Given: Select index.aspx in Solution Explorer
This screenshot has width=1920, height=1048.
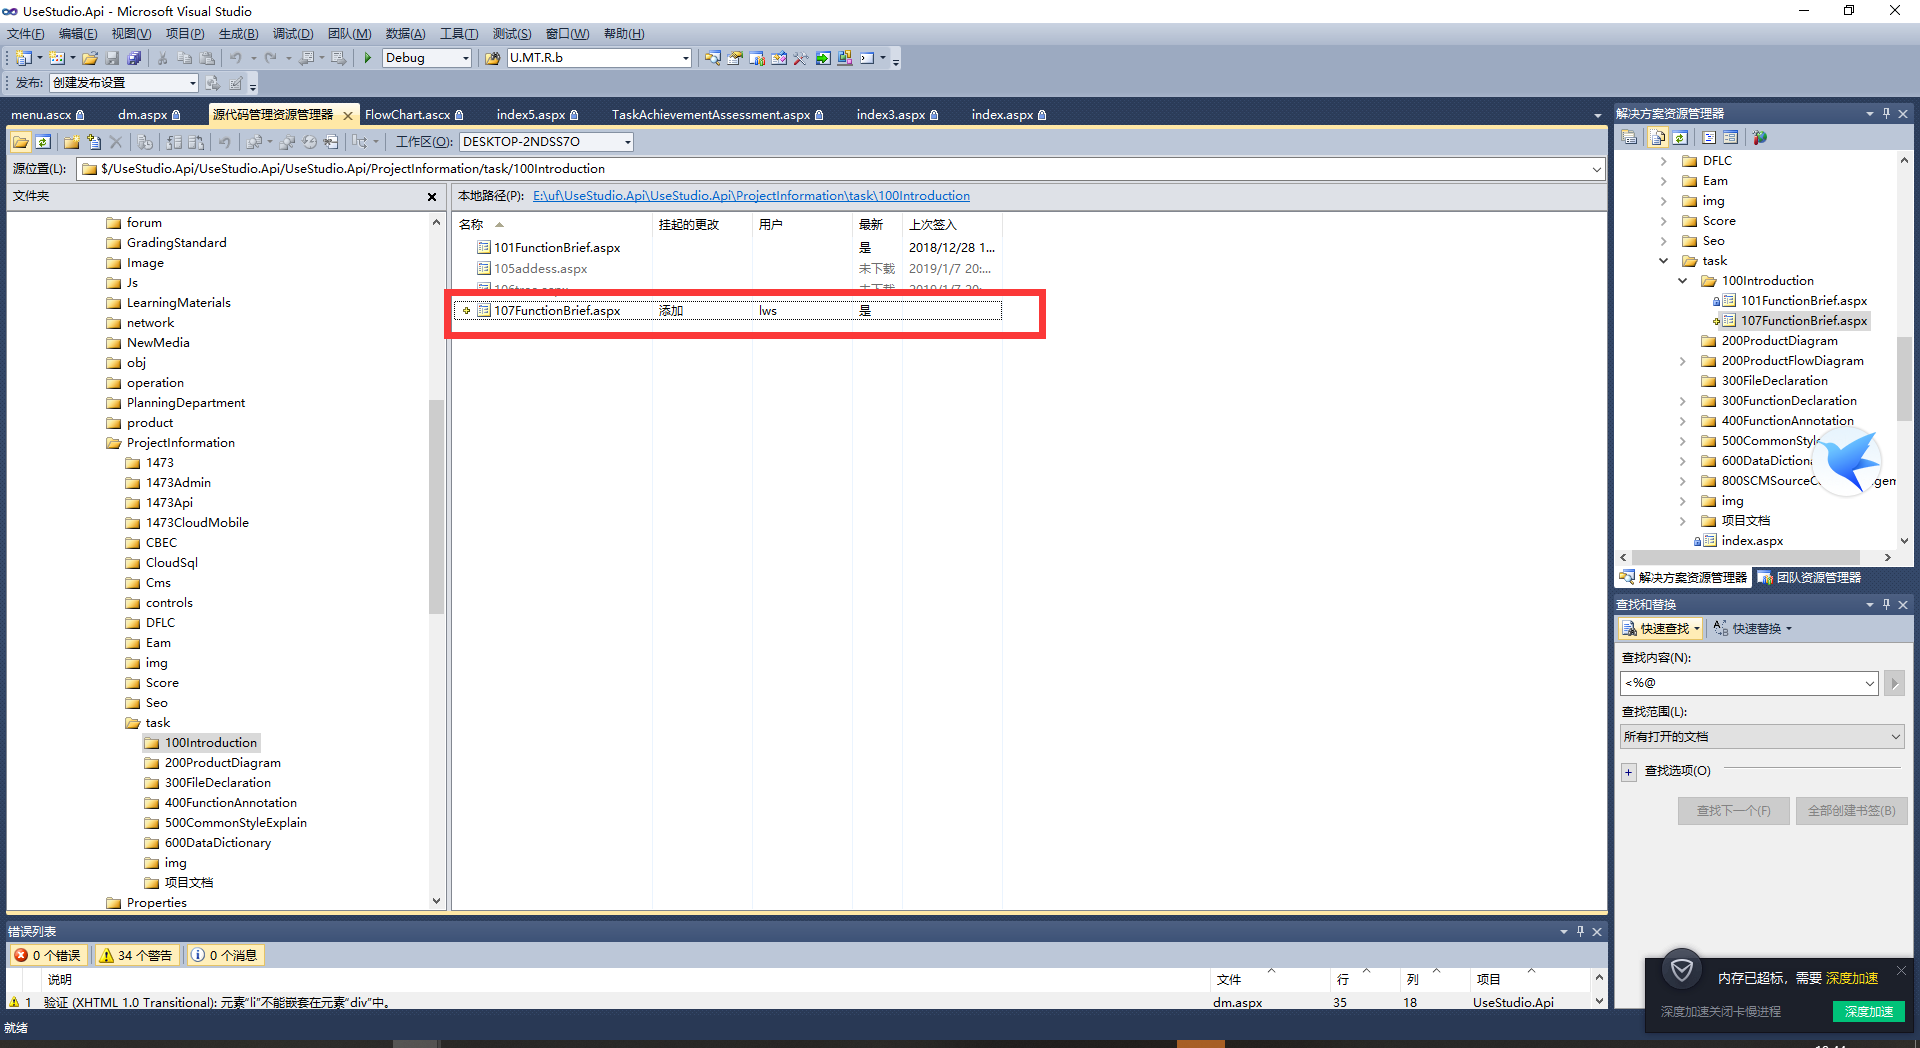Looking at the screenshot, I should pyautogui.click(x=1751, y=541).
